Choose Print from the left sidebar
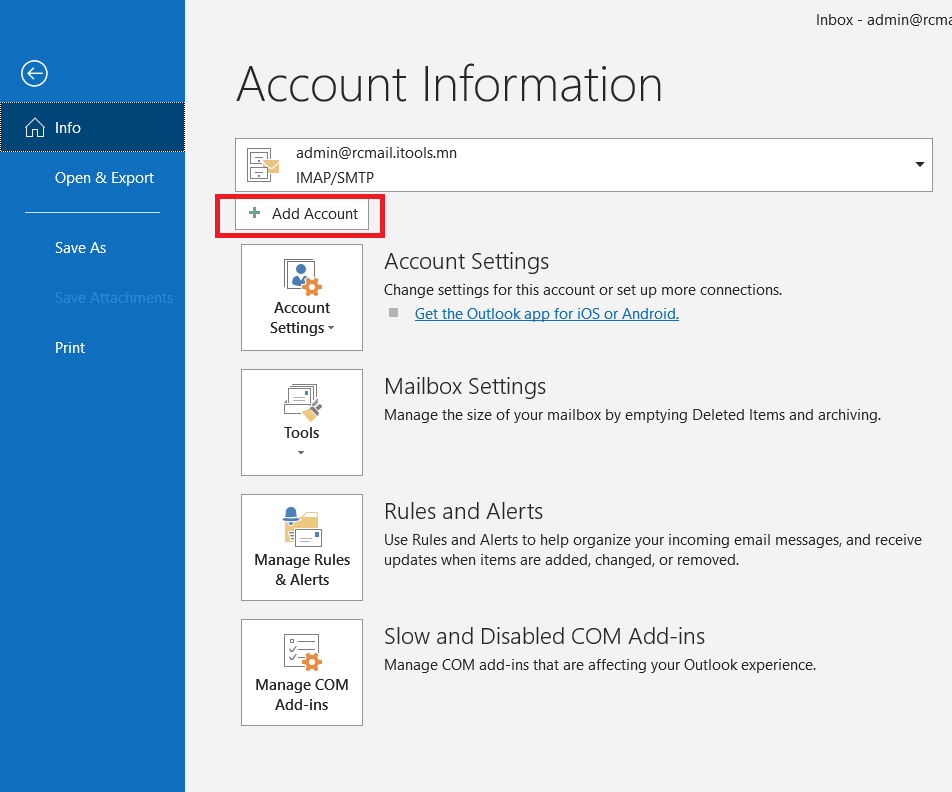This screenshot has height=792, width=952. coord(70,348)
